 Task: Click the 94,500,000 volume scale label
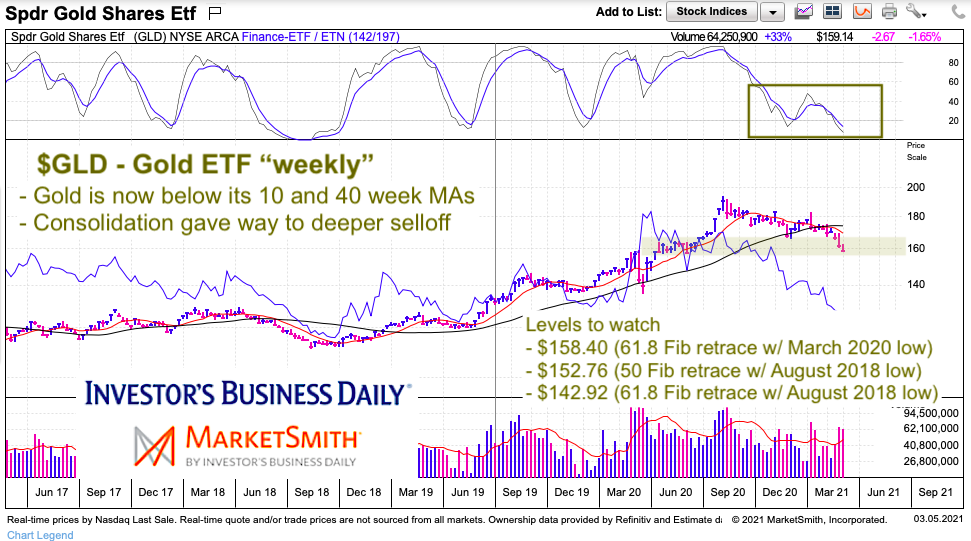pos(931,413)
